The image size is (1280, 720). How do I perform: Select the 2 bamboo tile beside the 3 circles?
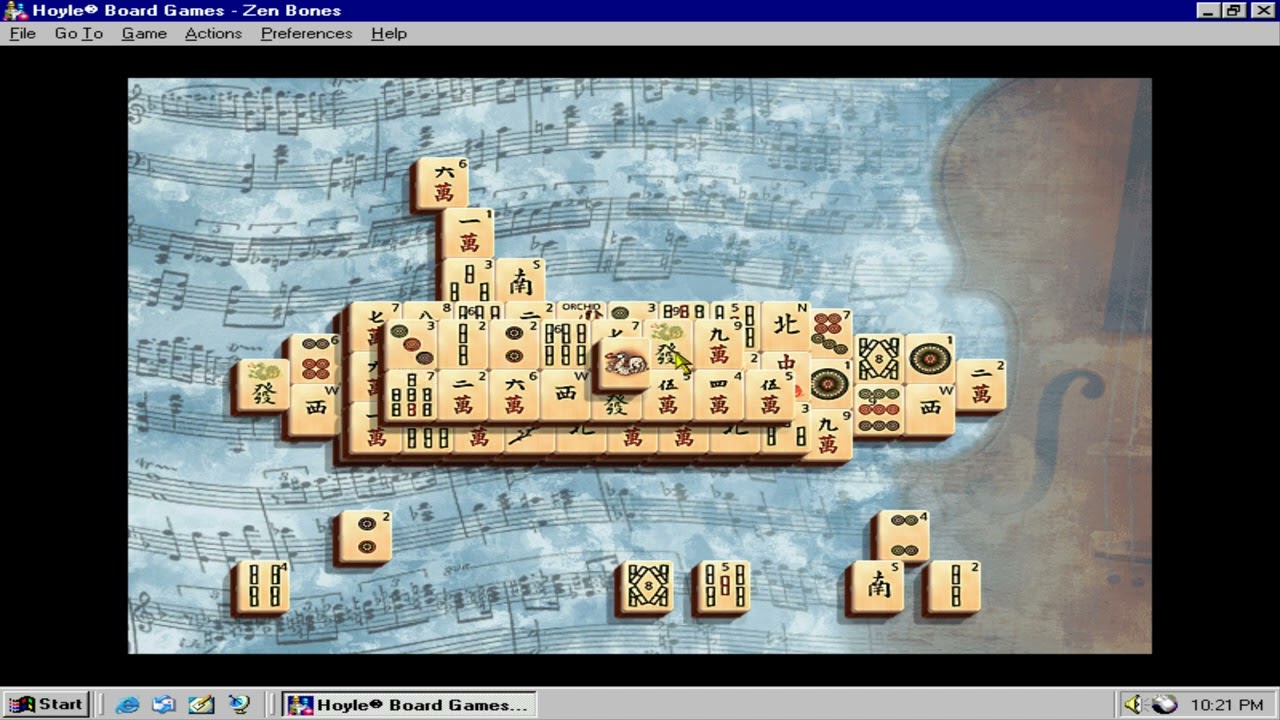[462, 344]
